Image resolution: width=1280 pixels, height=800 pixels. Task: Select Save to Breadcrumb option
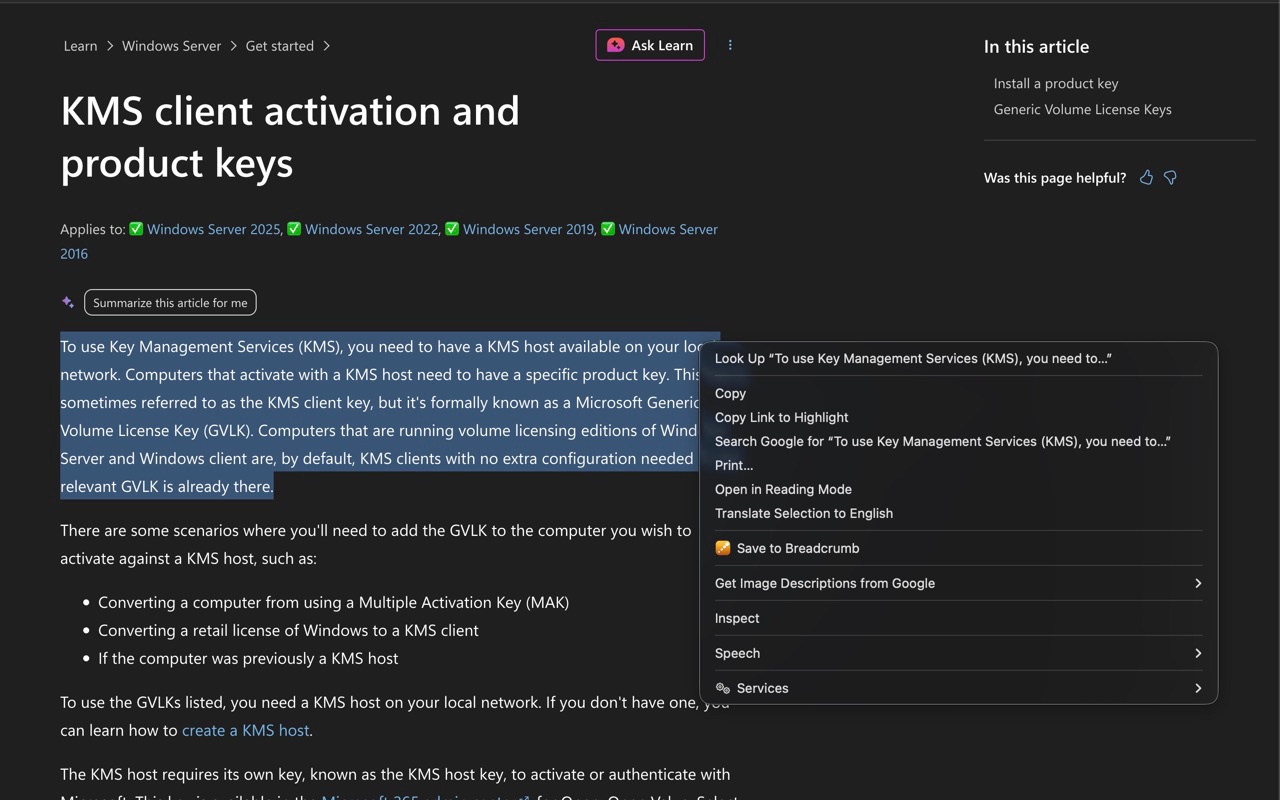point(959,548)
